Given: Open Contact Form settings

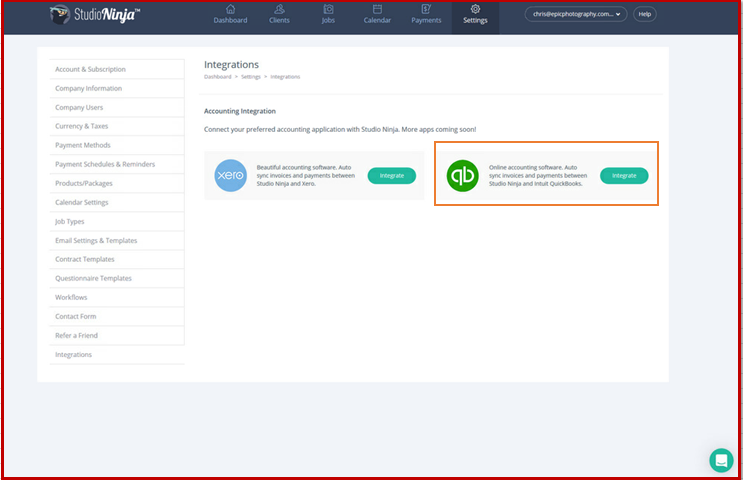Looking at the screenshot, I should point(117,316).
